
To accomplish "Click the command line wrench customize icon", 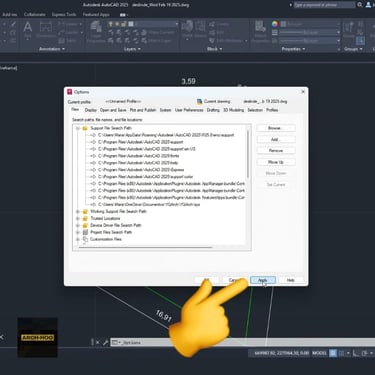I will 106,342.
